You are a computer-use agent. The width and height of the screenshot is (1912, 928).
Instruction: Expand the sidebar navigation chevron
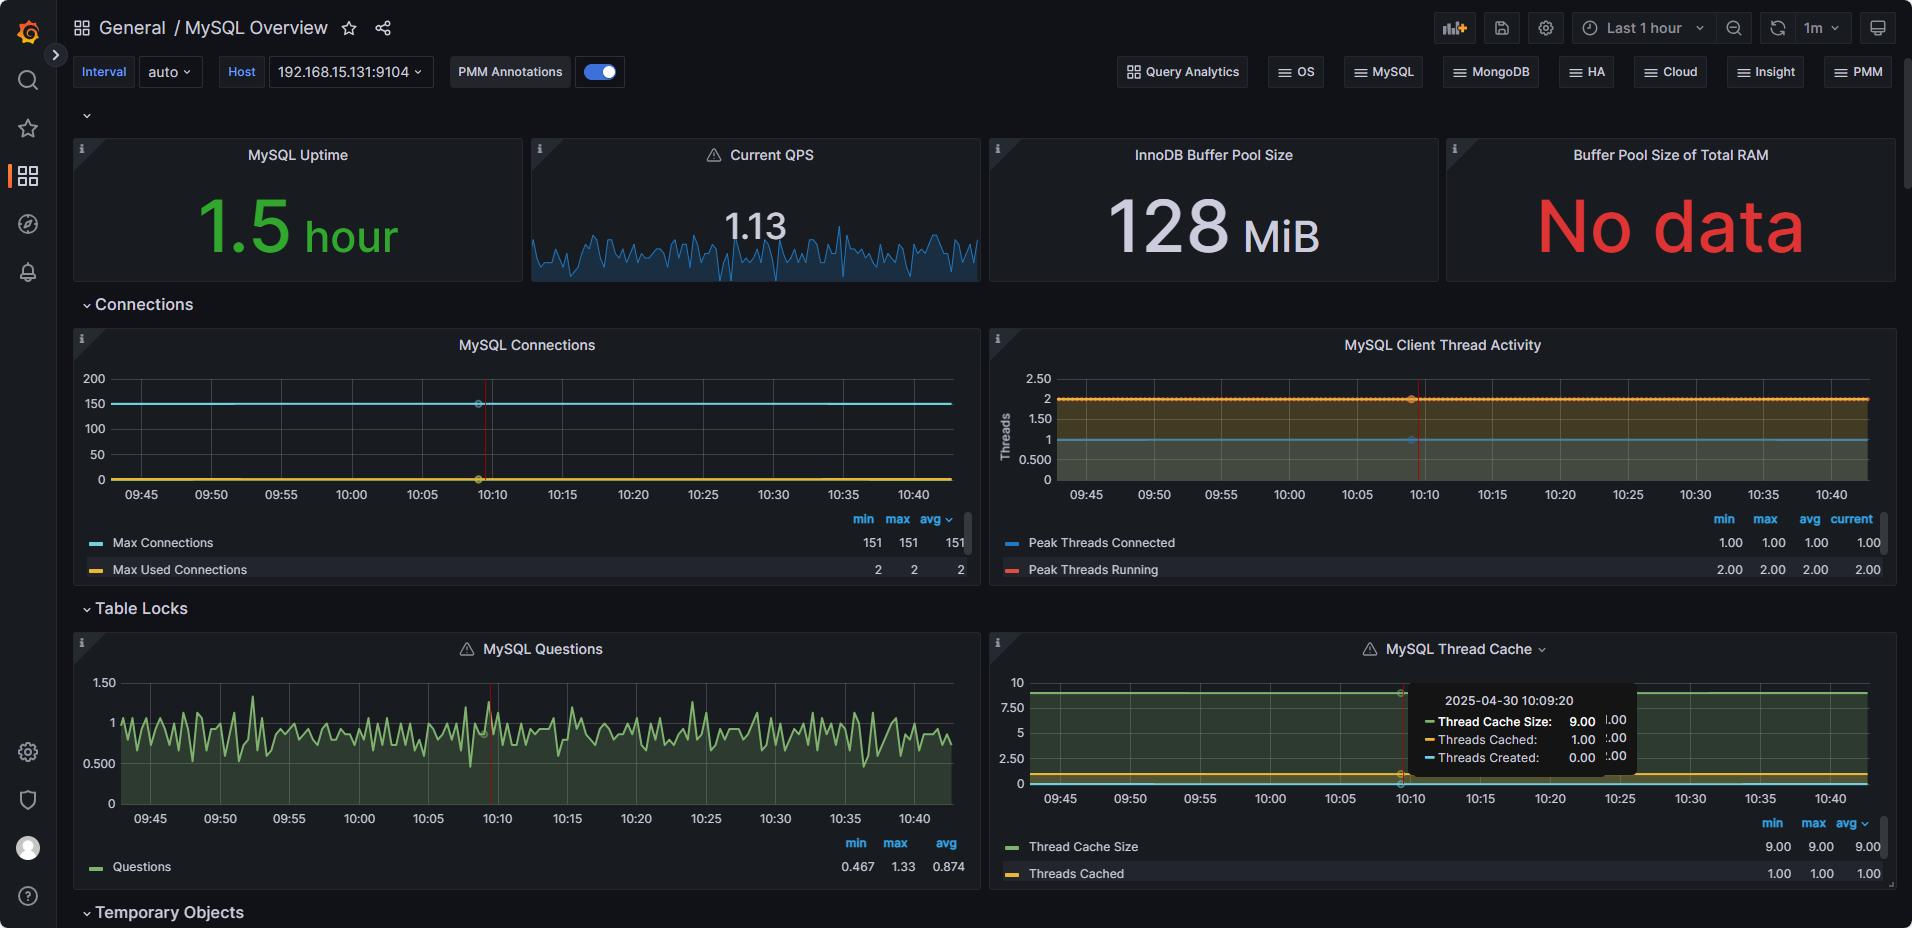tap(56, 55)
